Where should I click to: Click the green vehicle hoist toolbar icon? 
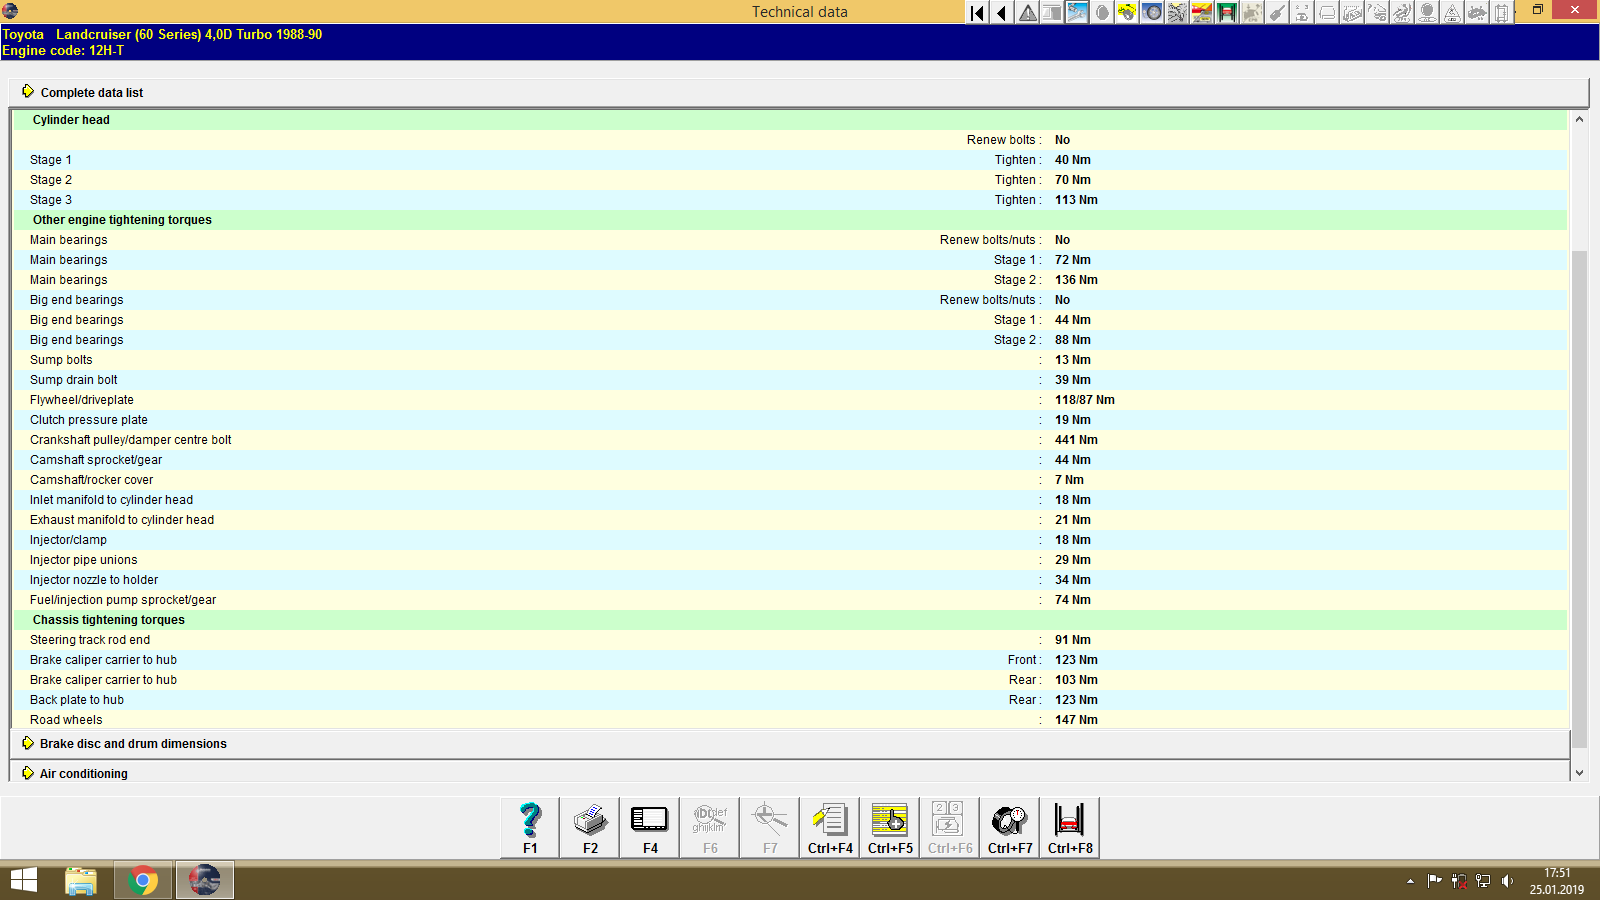1228,12
